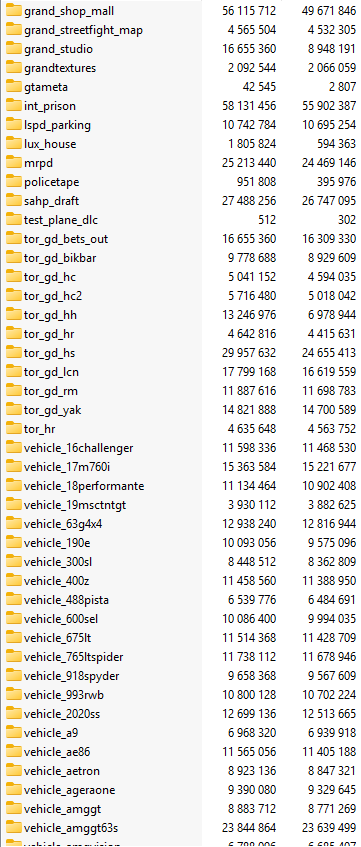Click packed size 12 513 665
The height and width of the screenshot is (847, 361).
tap(329, 714)
